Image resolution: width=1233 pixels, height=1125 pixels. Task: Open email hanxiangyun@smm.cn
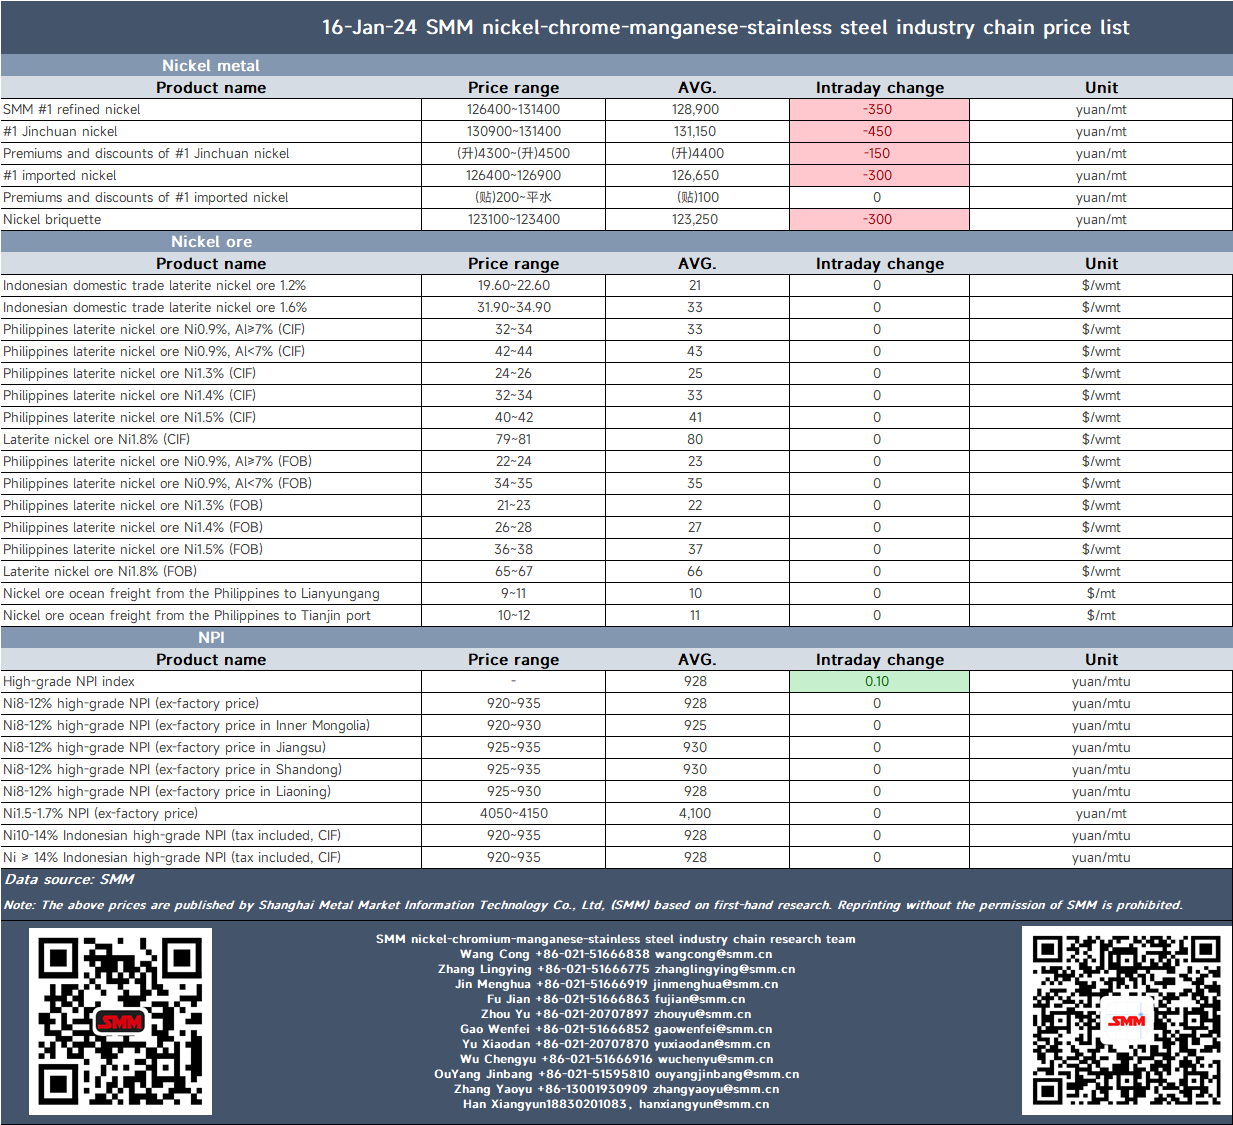click(x=704, y=1104)
